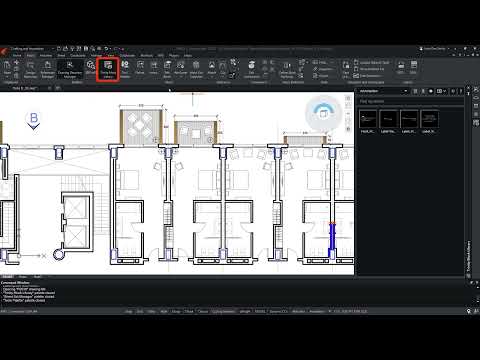Click the first icon in library panel toolbar
The image size is (480, 360).
(415, 91)
